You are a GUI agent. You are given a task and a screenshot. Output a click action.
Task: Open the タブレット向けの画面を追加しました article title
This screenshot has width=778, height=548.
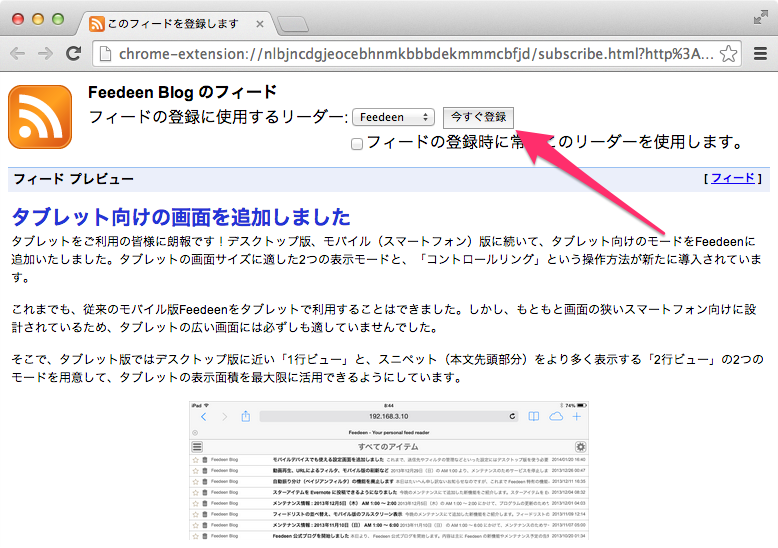pyautogui.click(x=180, y=217)
